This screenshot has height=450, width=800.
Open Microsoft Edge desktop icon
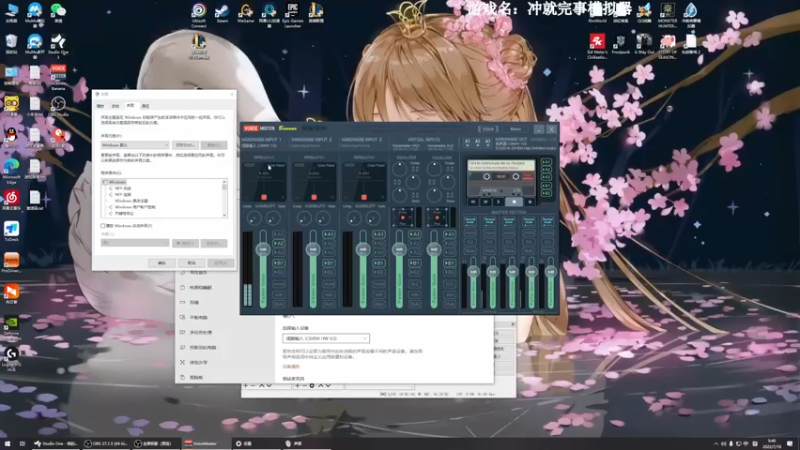coord(11,171)
